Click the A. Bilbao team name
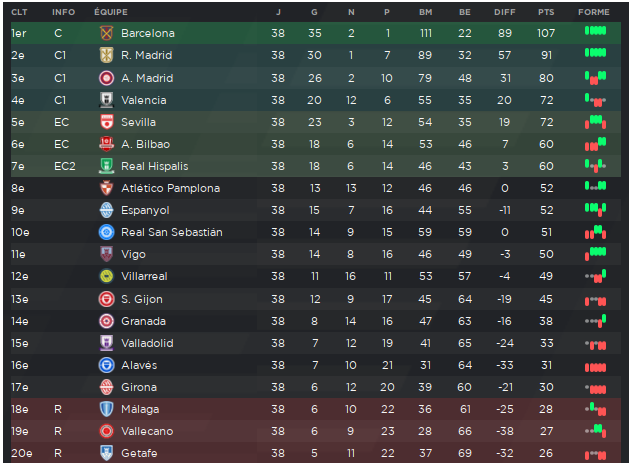The height and width of the screenshot is (465, 632). click(x=146, y=144)
